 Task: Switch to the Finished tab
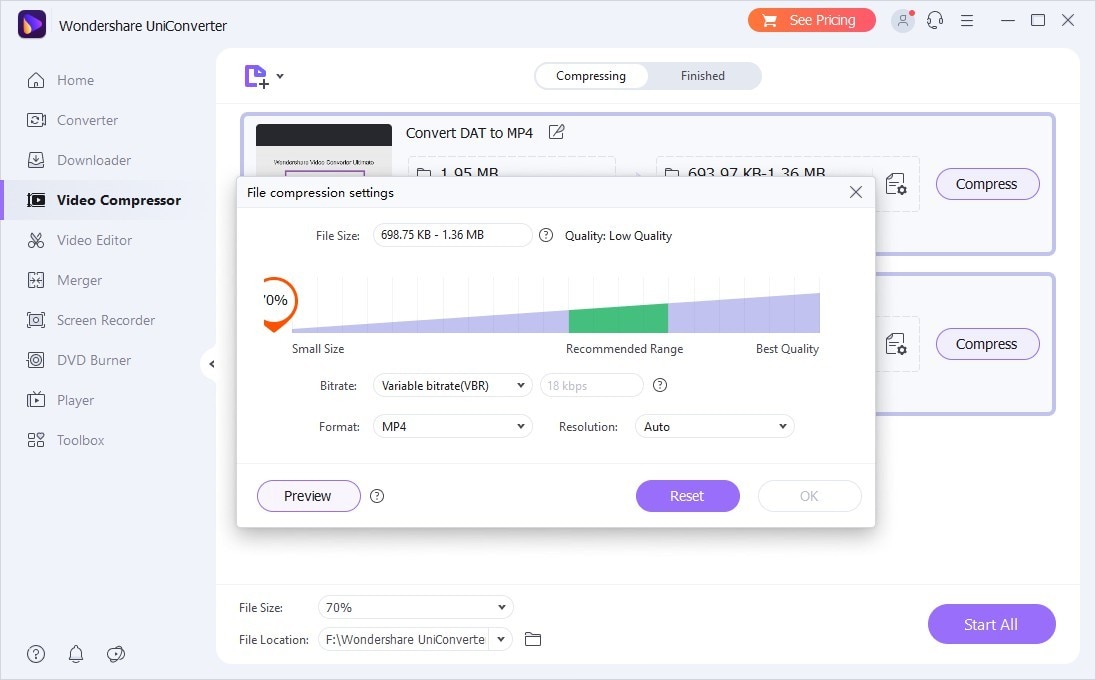pyautogui.click(x=702, y=75)
